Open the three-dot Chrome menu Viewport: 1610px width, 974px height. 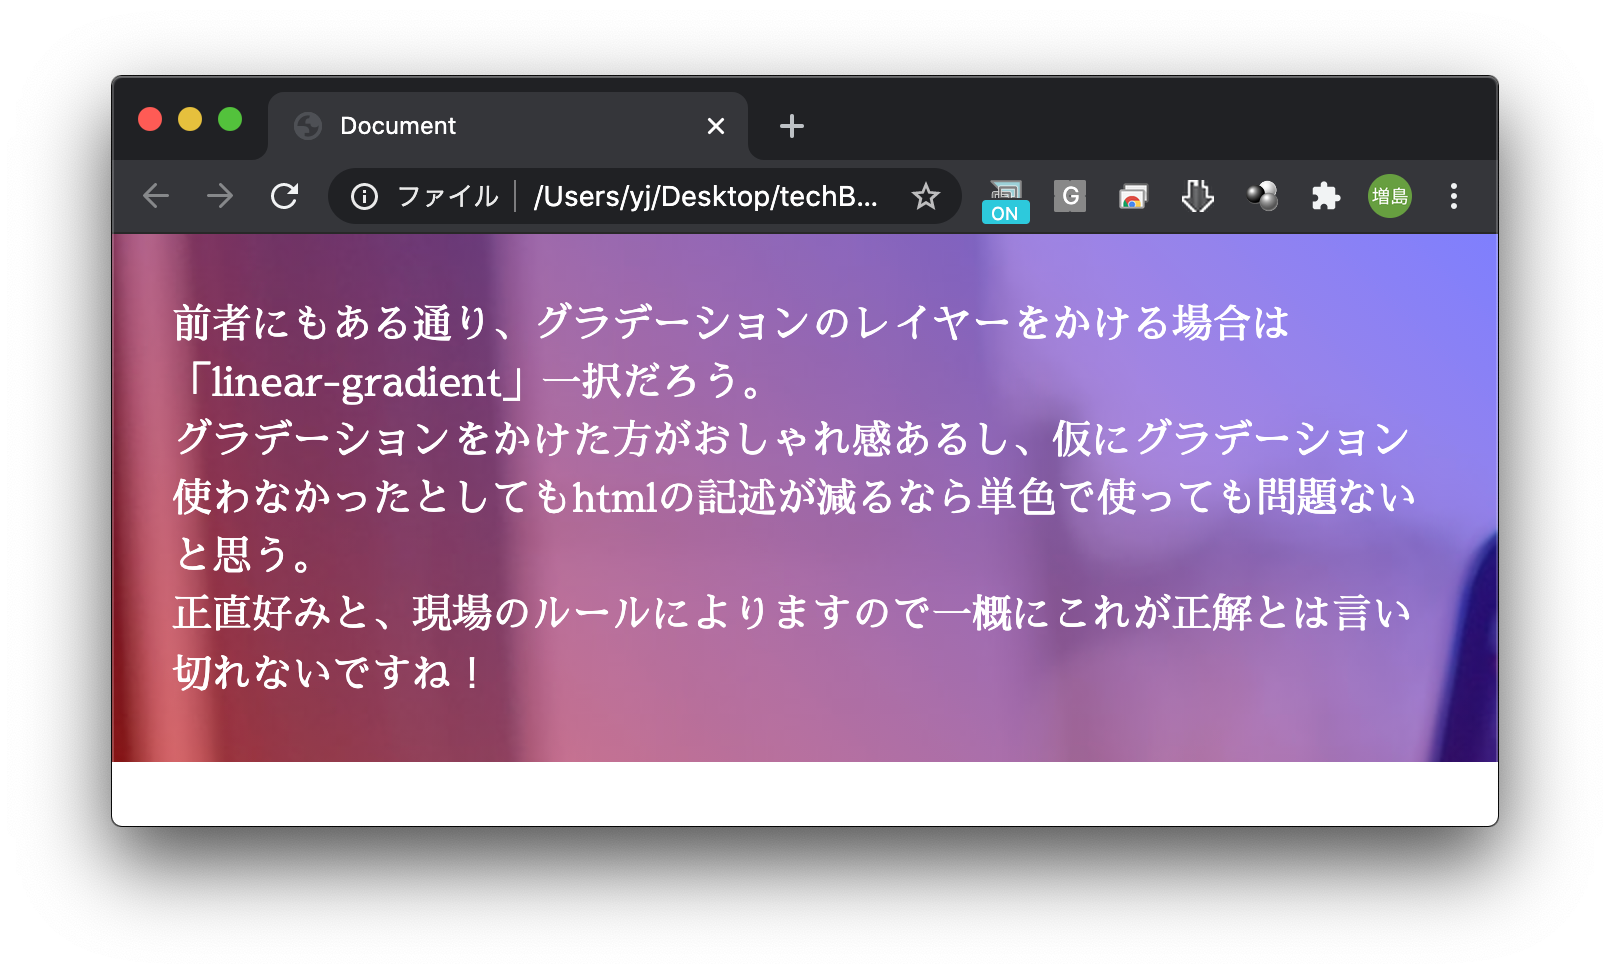click(1452, 196)
